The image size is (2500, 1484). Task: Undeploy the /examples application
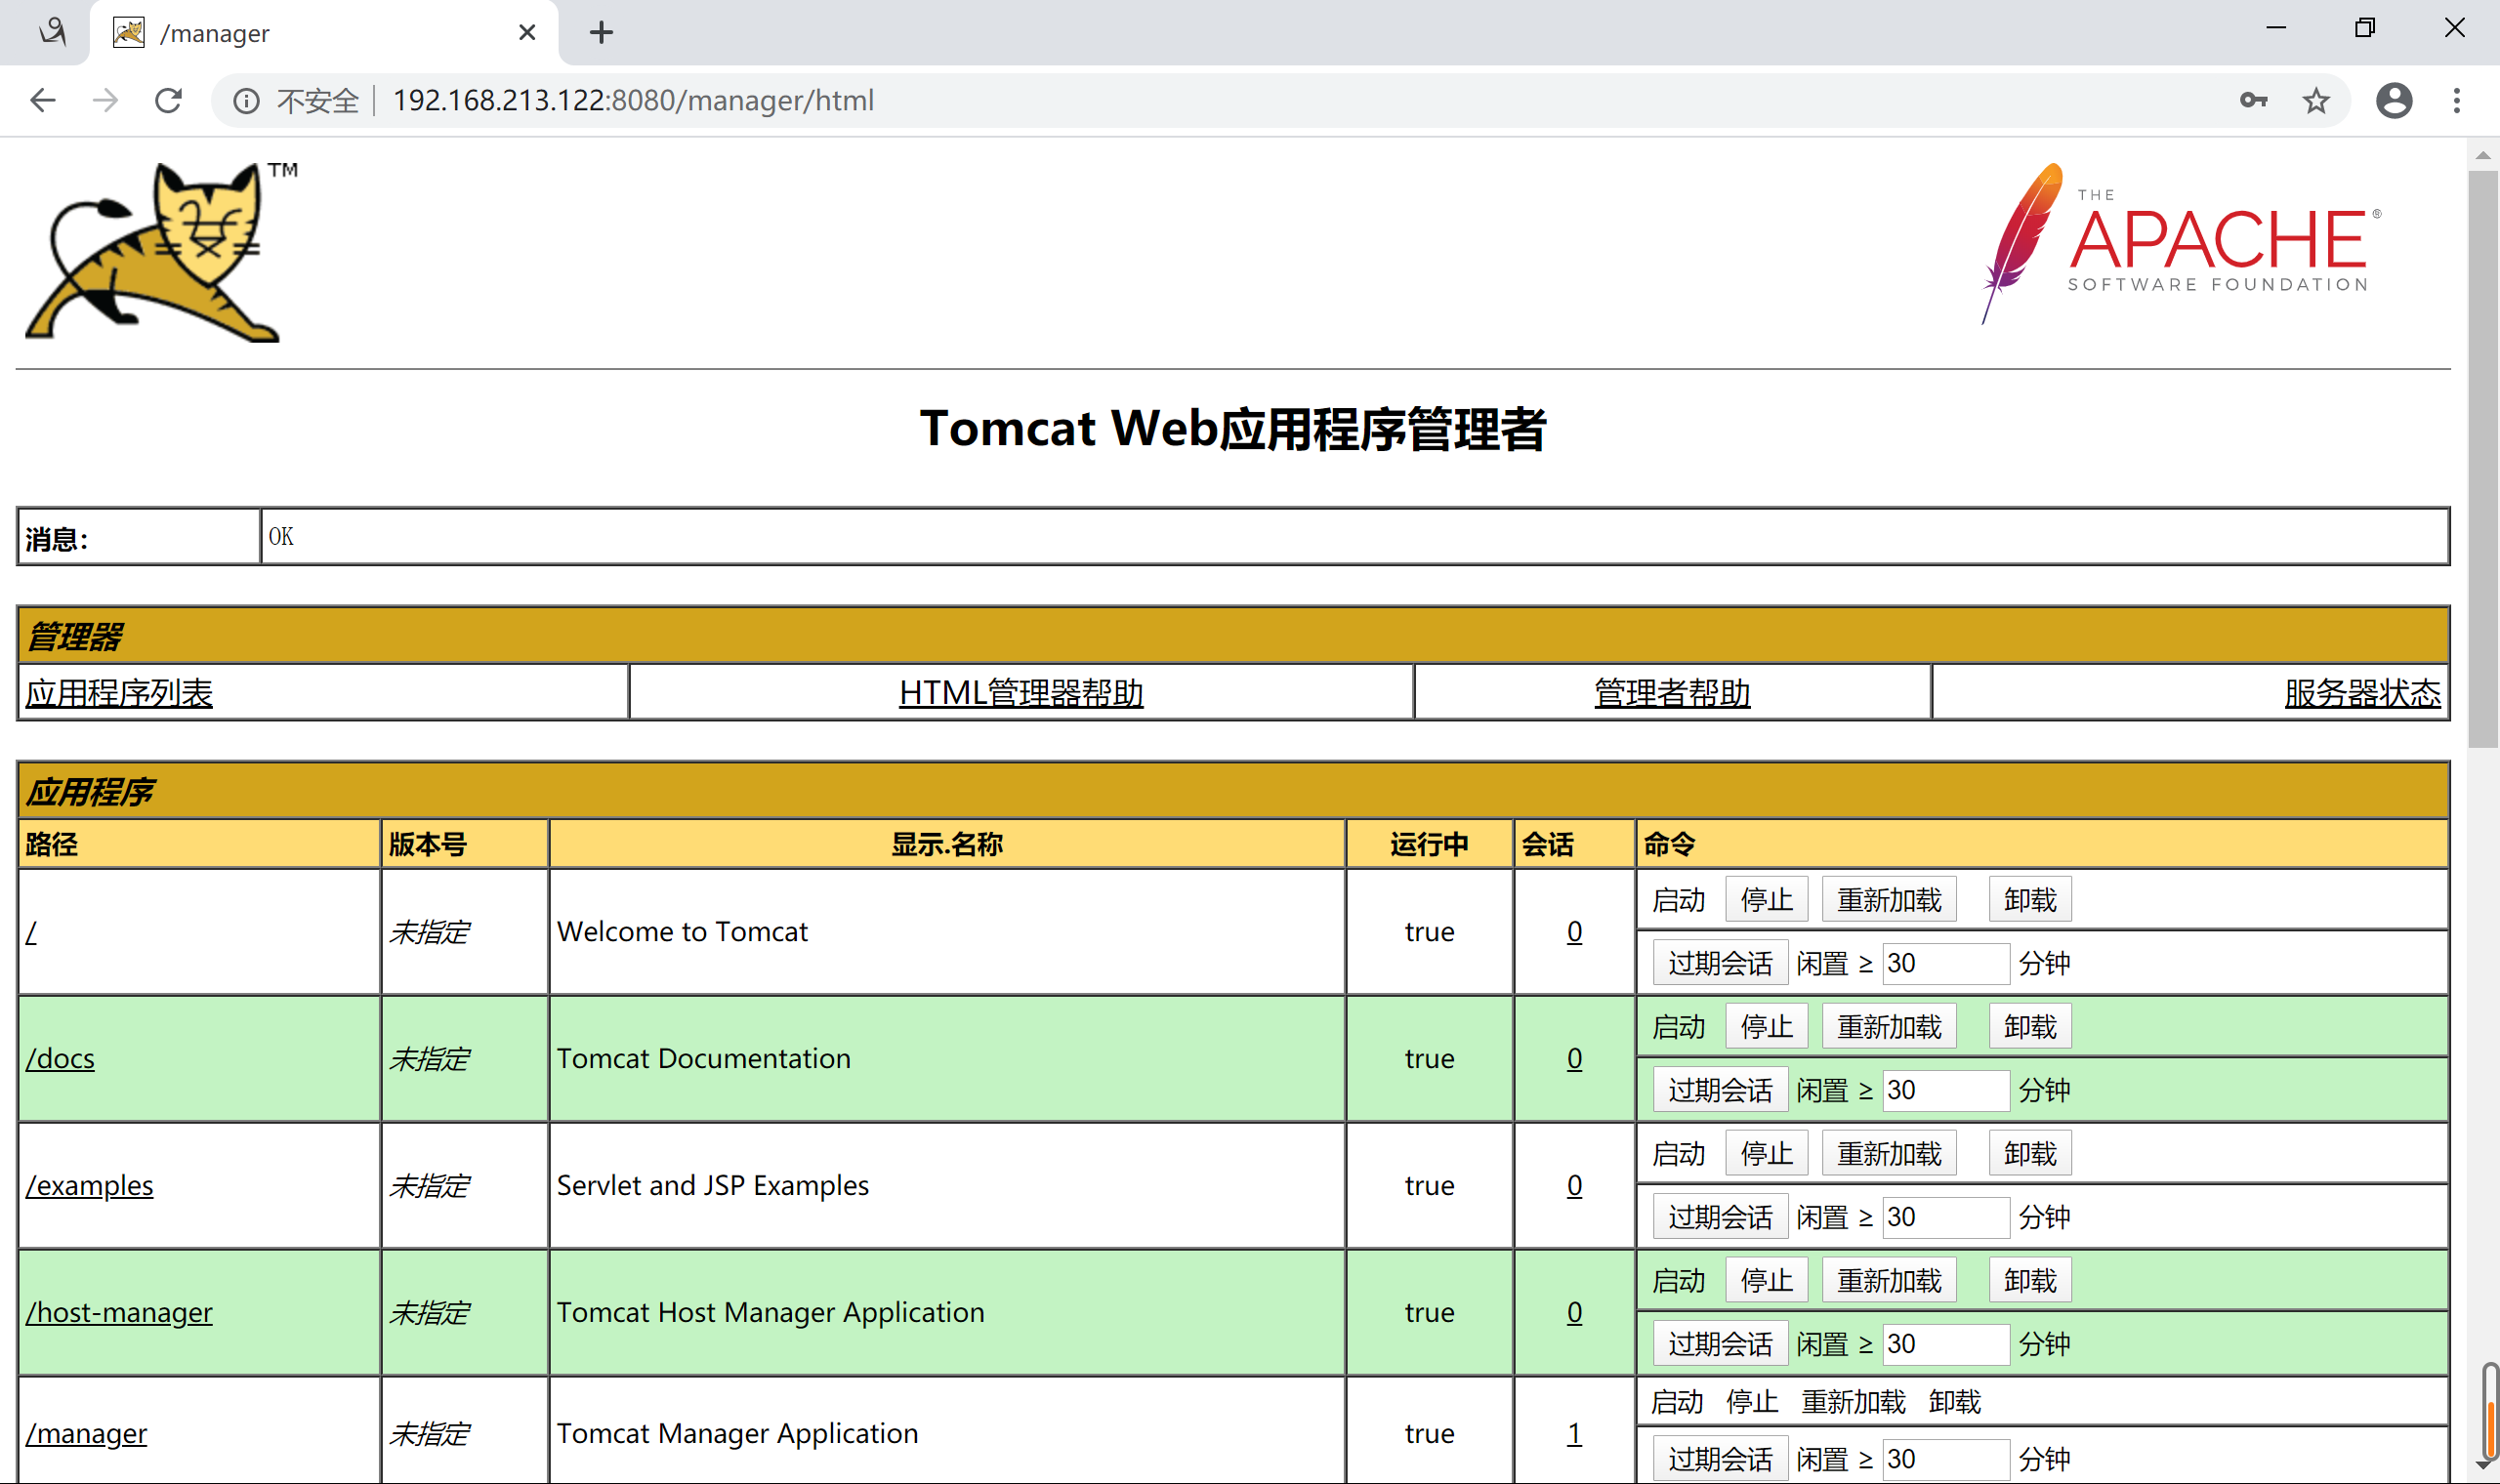pyautogui.click(x=2030, y=1154)
